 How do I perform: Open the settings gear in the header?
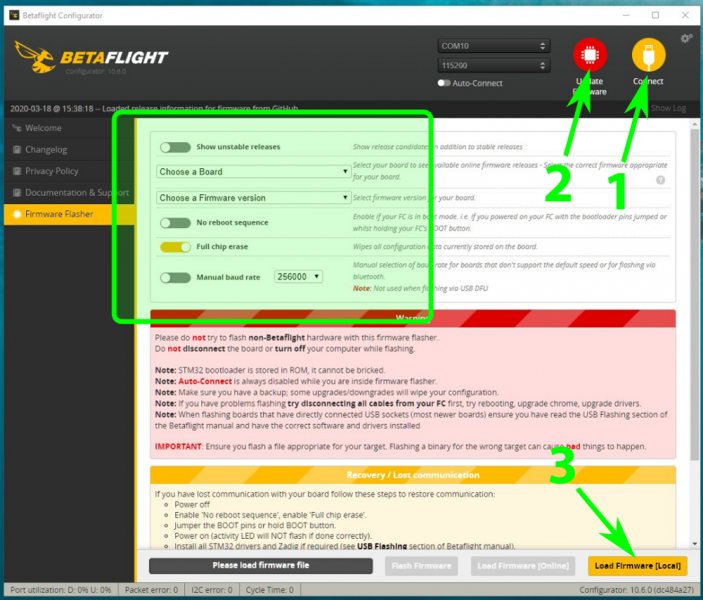click(686, 39)
